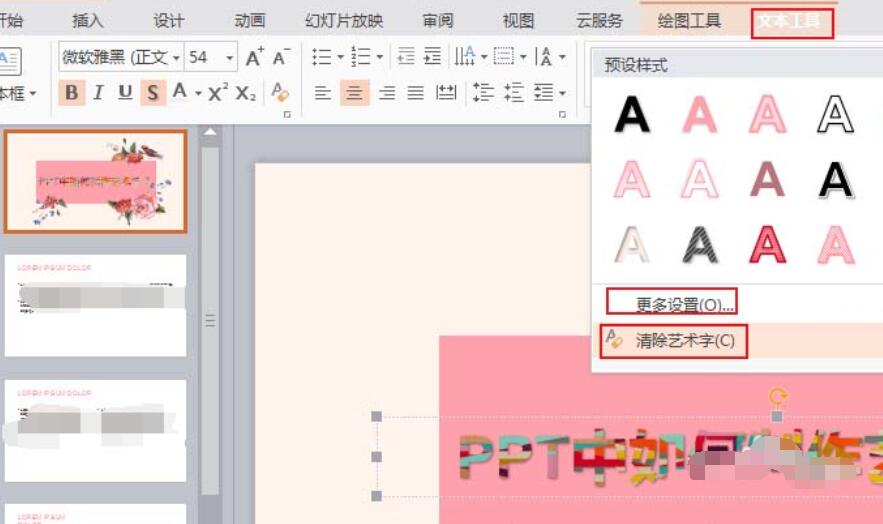Apply superscript formatting

pyautogui.click(x=218, y=93)
